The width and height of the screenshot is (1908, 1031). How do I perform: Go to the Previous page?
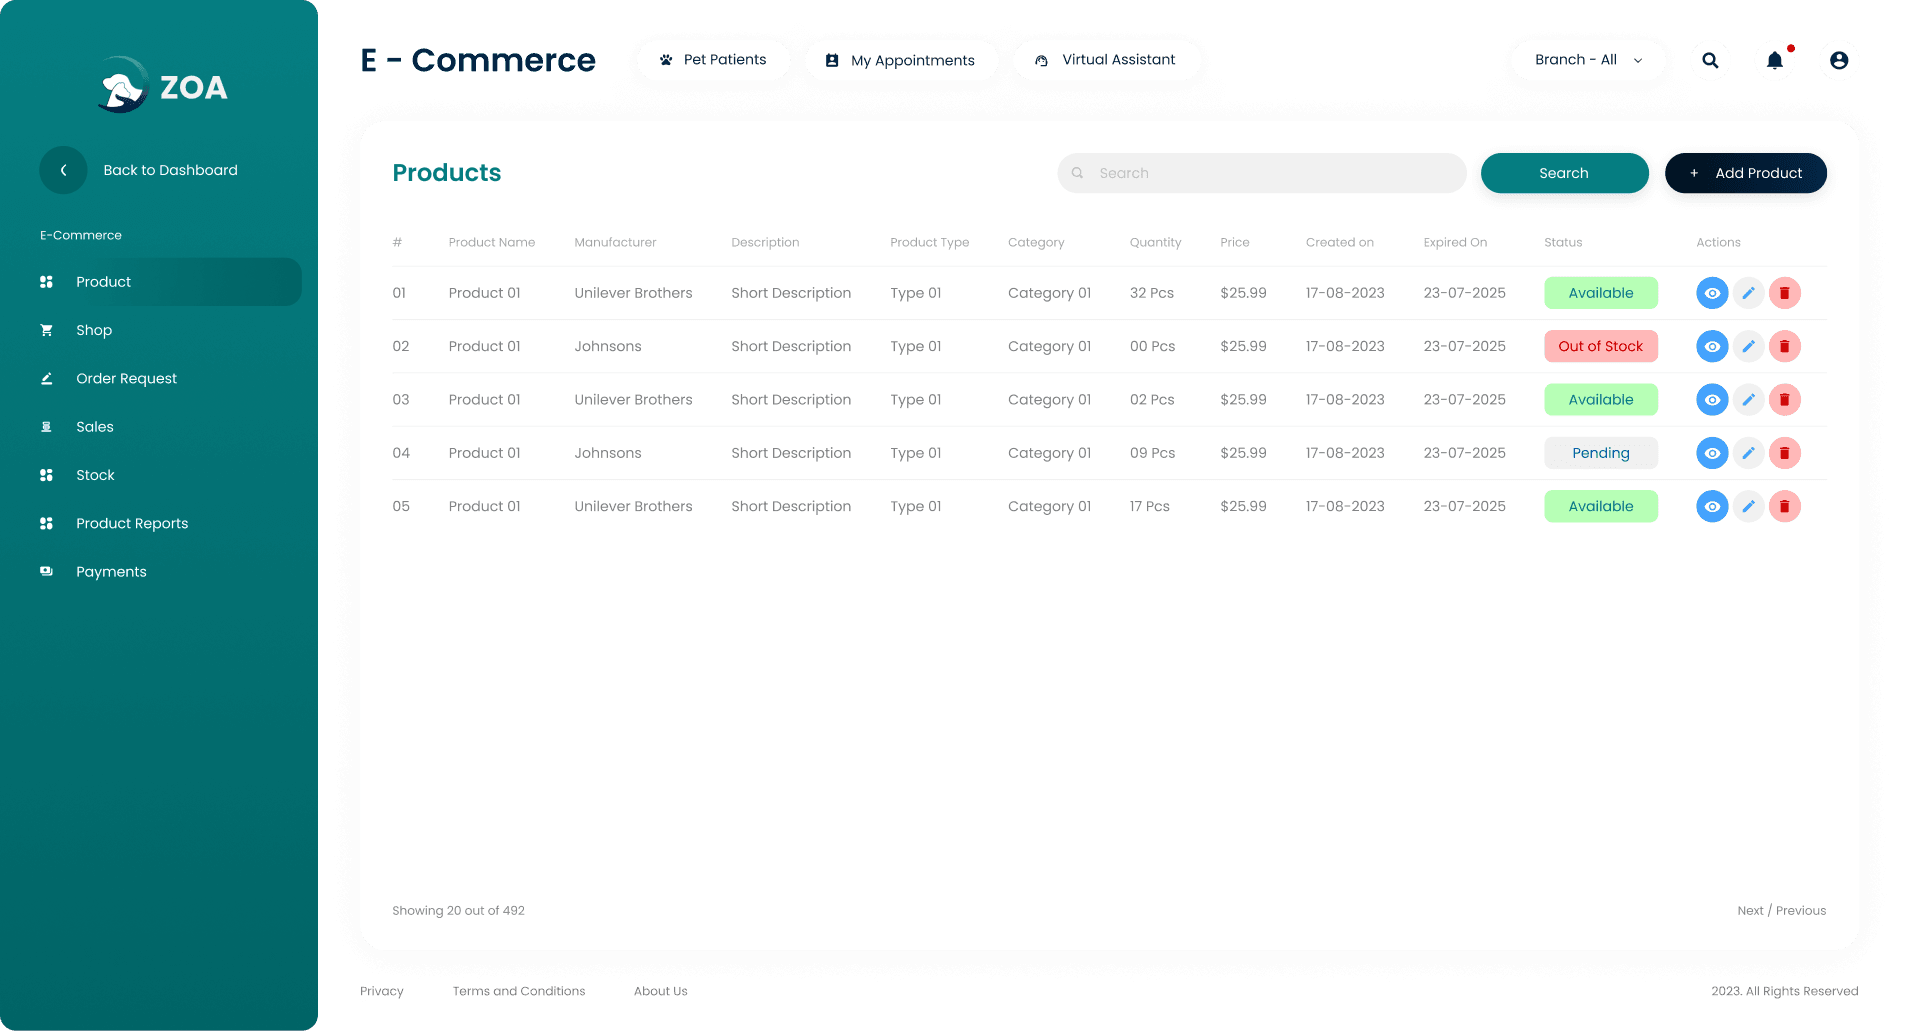pyautogui.click(x=1801, y=910)
